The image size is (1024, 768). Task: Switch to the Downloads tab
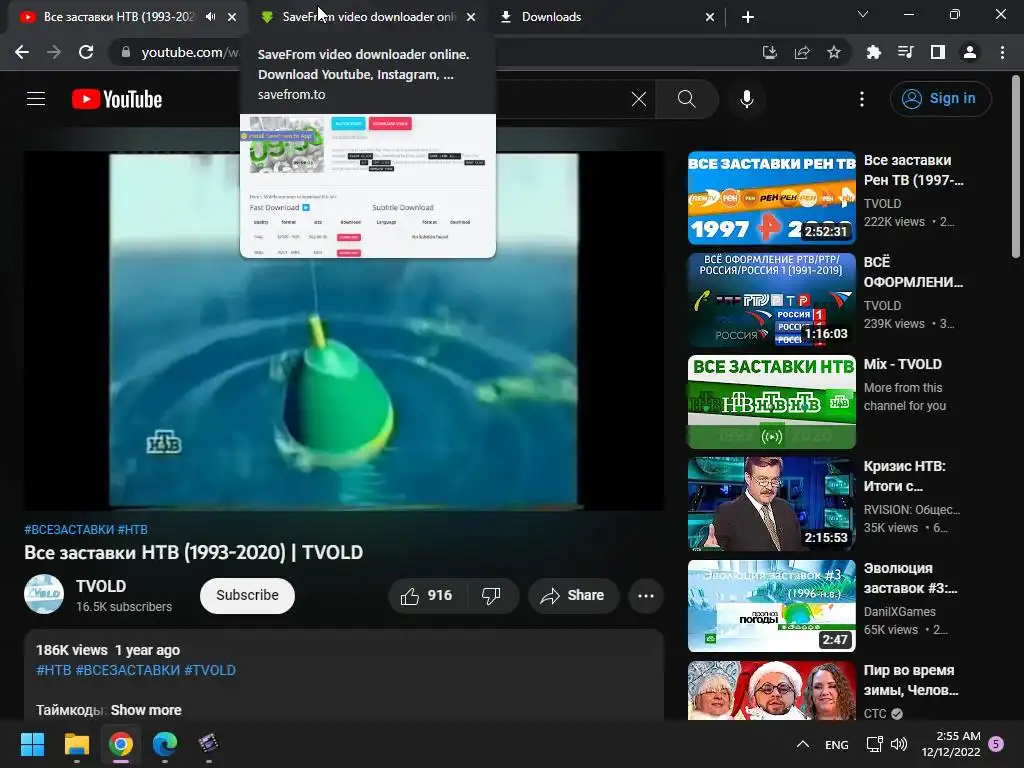pyautogui.click(x=552, y=17)
